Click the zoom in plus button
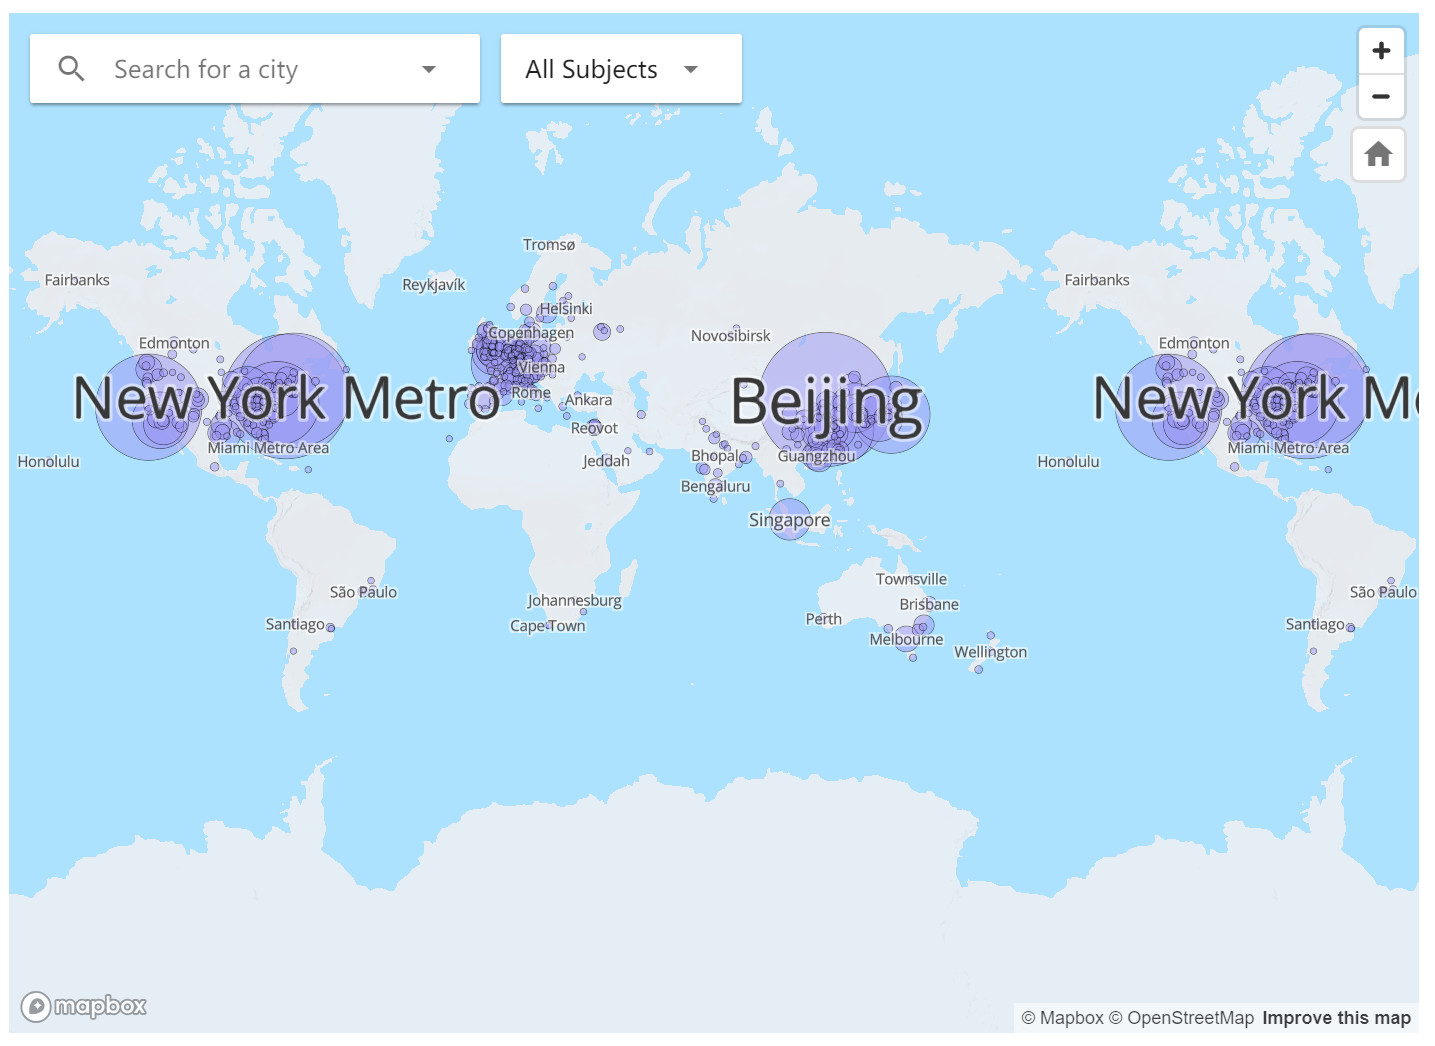 coord(1381,51)
